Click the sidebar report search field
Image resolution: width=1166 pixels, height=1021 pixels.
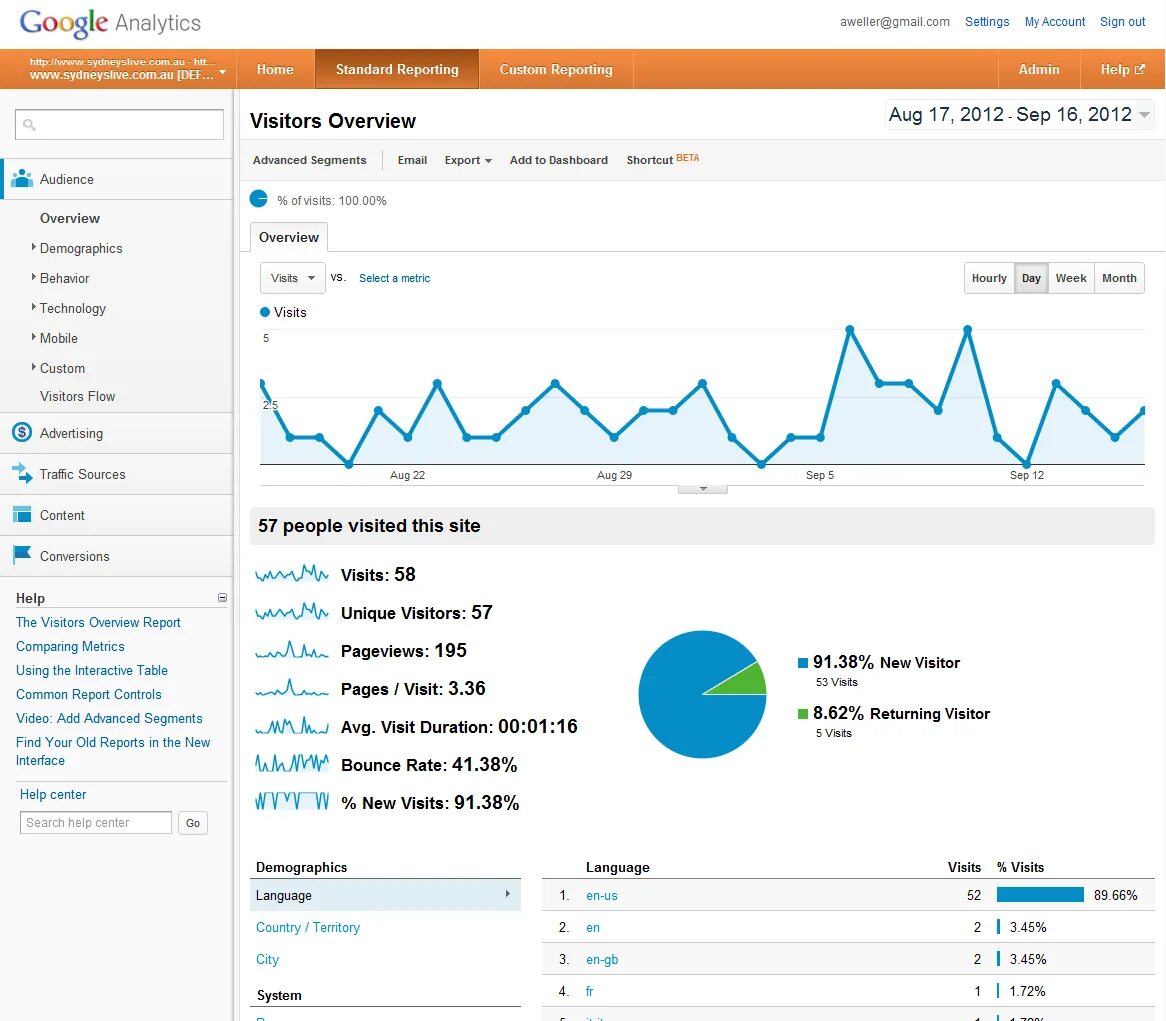[119, 124]
